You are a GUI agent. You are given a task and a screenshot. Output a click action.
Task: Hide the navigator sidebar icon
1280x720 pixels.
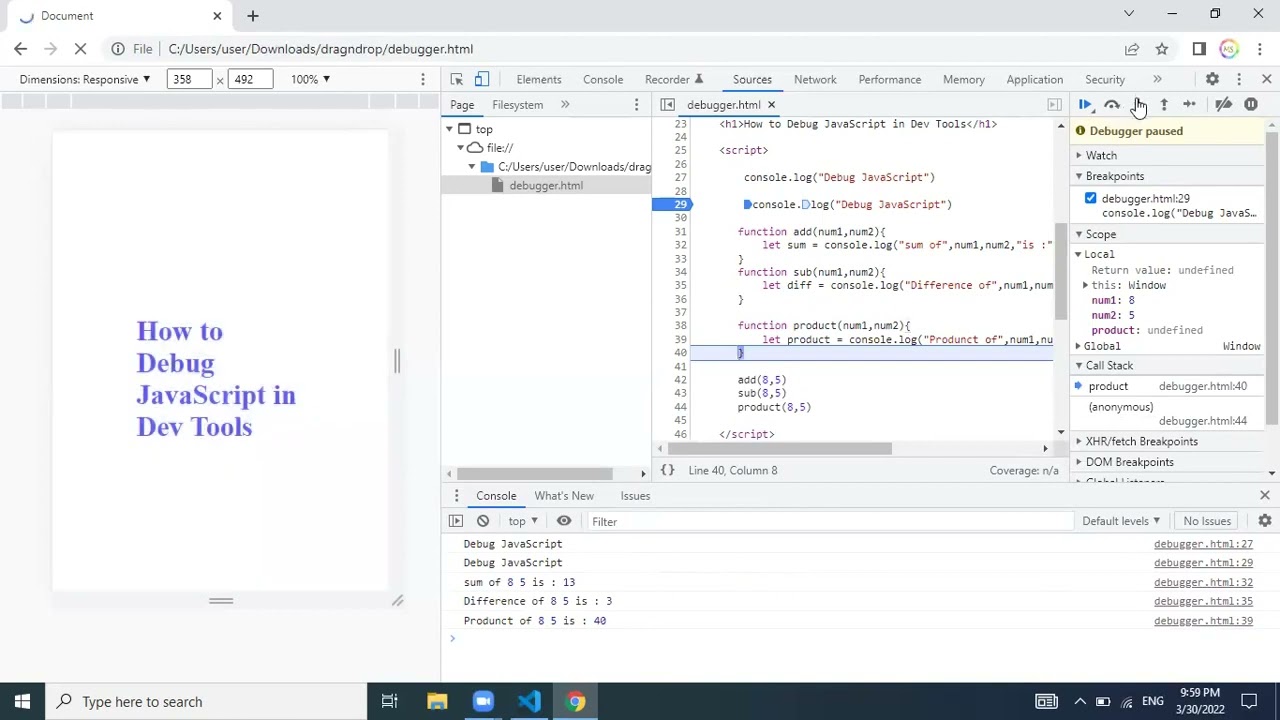coord(667,105)
